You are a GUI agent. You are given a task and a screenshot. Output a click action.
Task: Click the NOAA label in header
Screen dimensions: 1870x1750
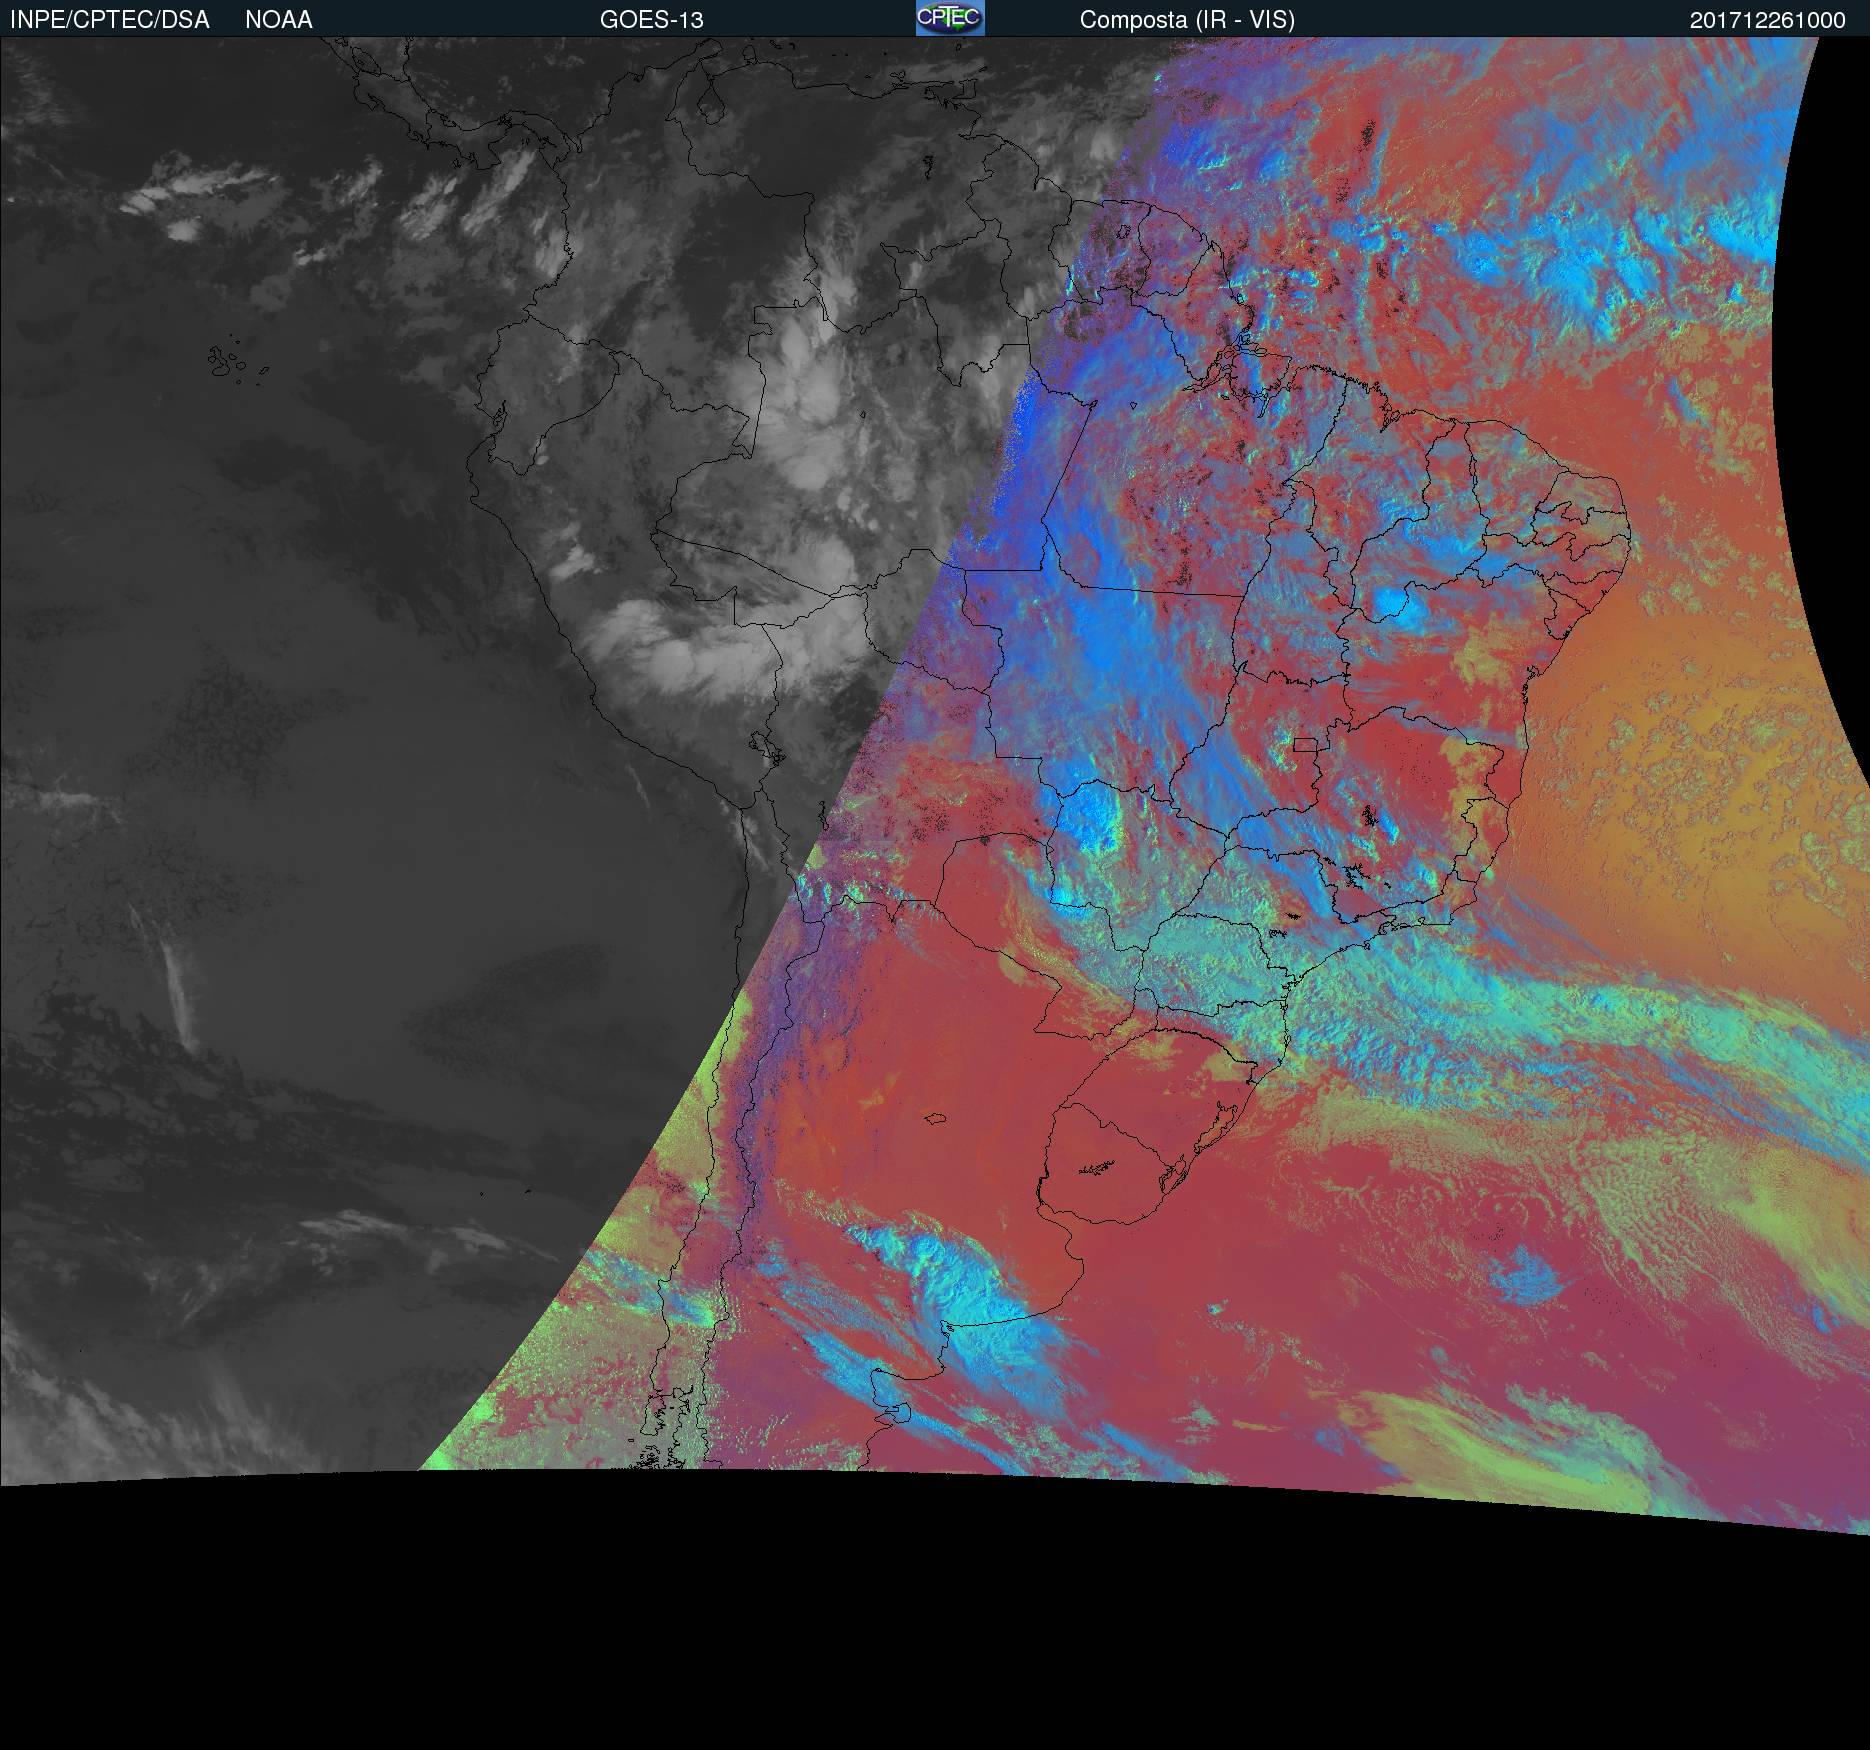click(279, 20)
